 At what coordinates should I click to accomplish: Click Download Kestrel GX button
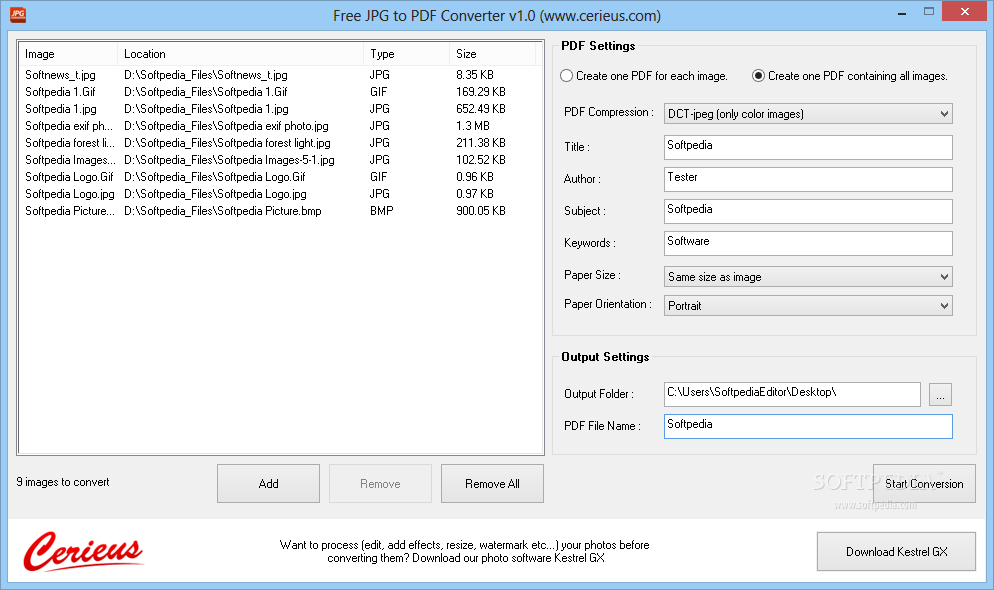pos(896,552)
